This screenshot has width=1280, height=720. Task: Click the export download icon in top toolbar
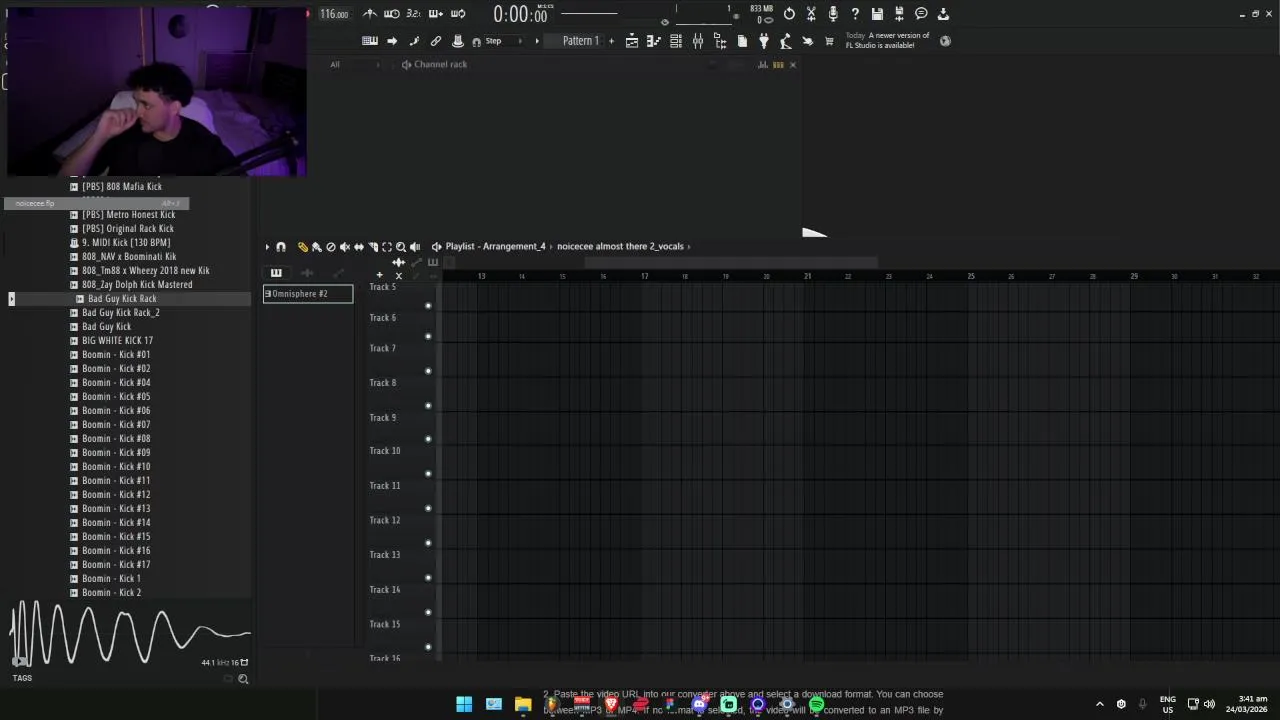pos(943,14)
